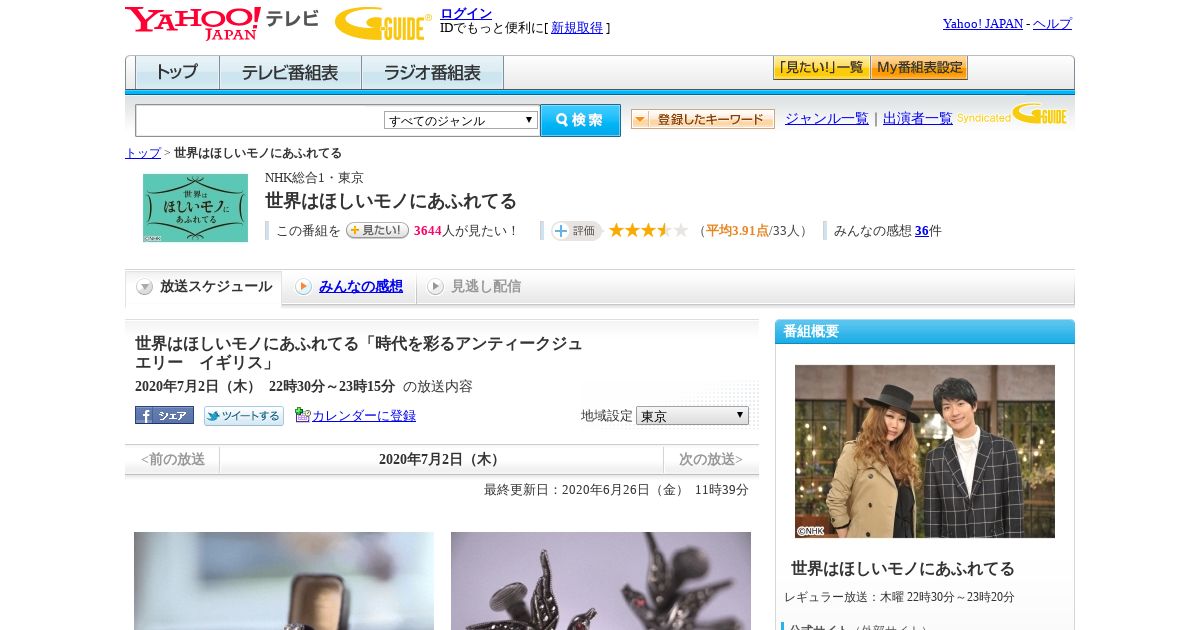This screenshot has height=630, width=1200.
Task: Click the Syndicated G-GUIDE logo
Action: click(x=1012, y=114)
